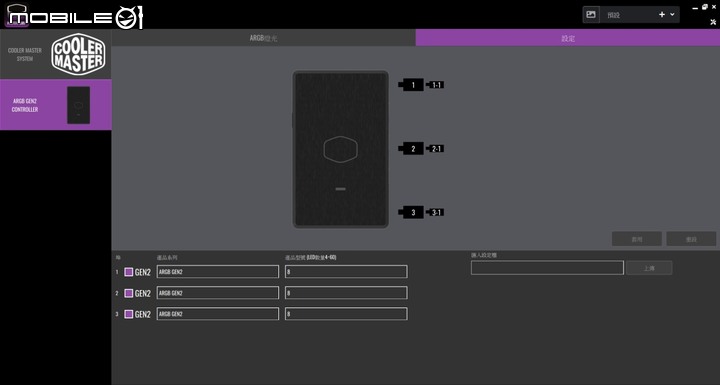Click the LED count field for port 3
This screenshot has width=720, height=385.
coord(346,314)
